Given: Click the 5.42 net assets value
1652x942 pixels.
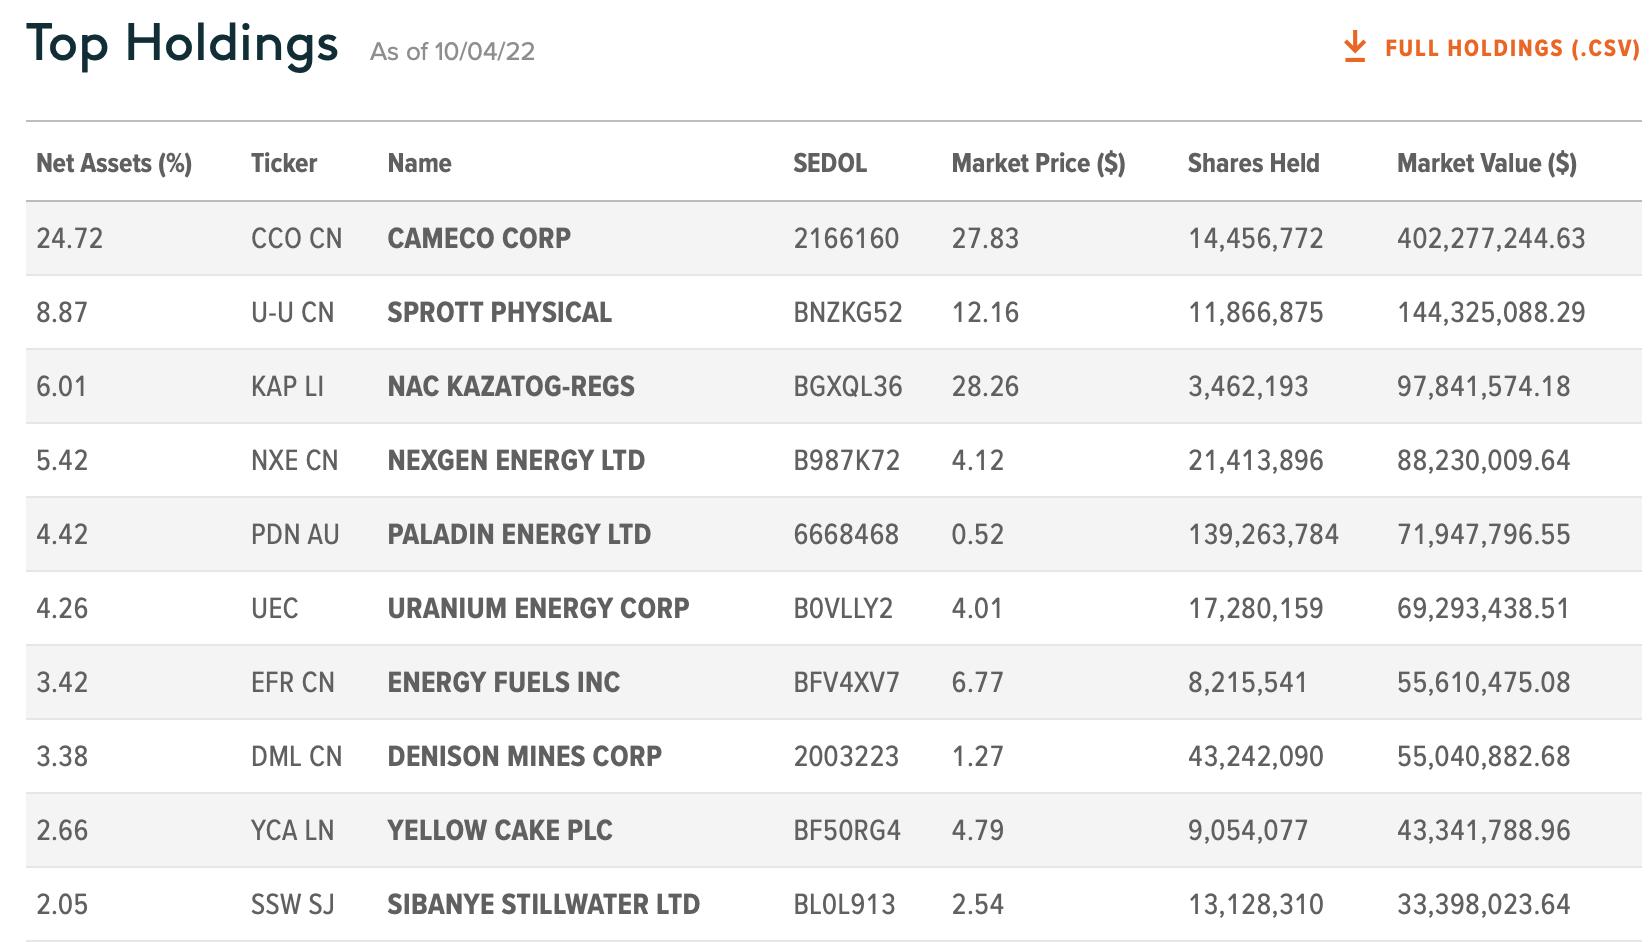Looking at the screenshot, I should click(62, 460).
